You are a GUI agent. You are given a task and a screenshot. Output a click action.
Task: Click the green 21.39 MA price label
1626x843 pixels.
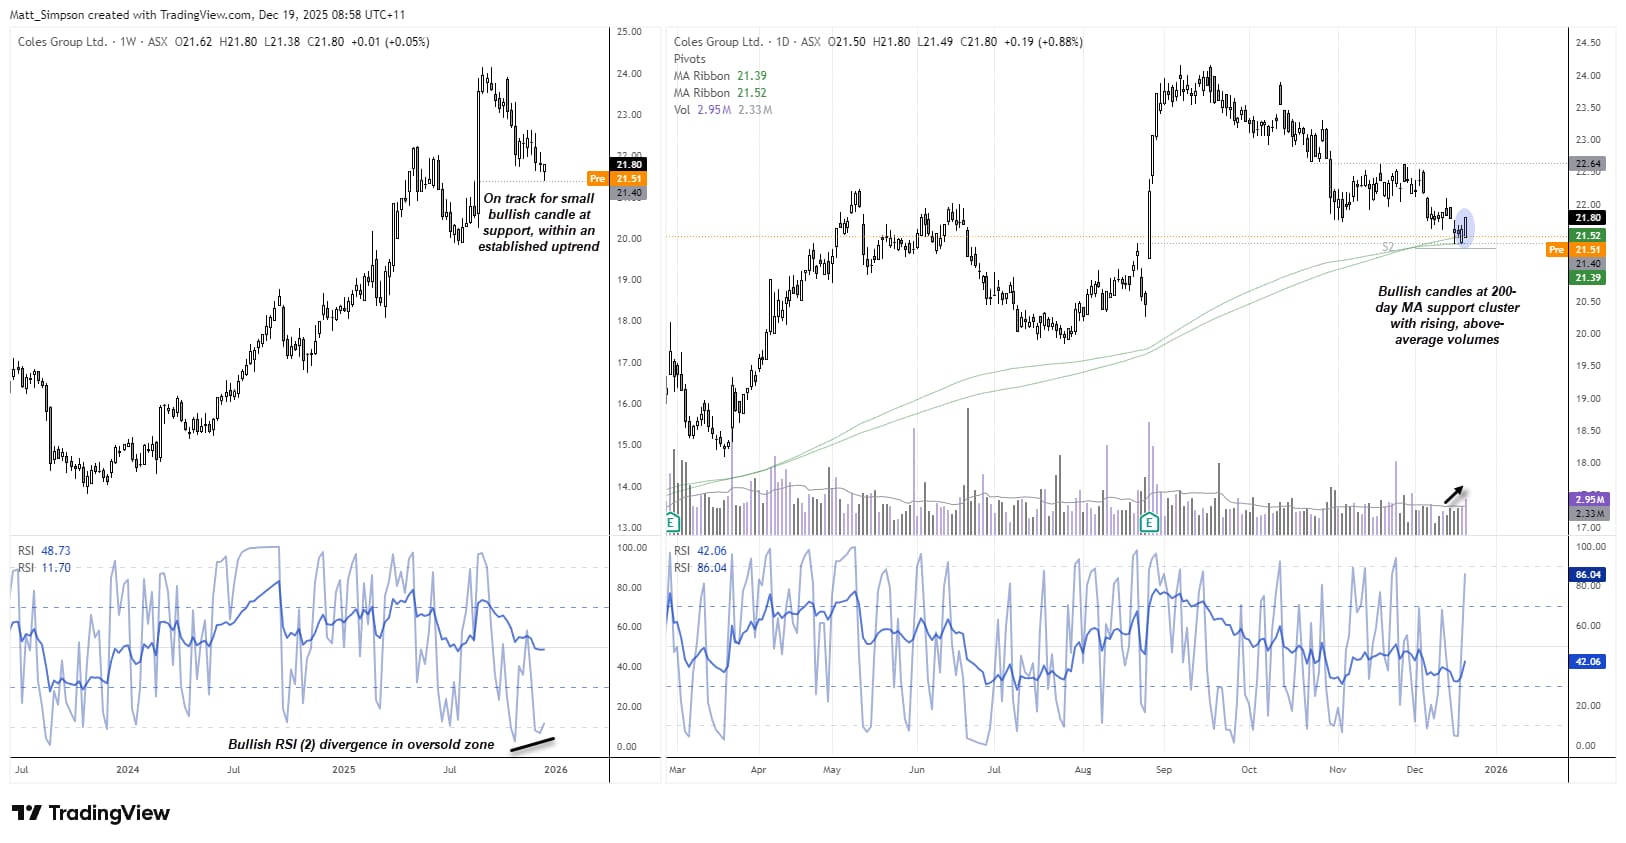1588,277
